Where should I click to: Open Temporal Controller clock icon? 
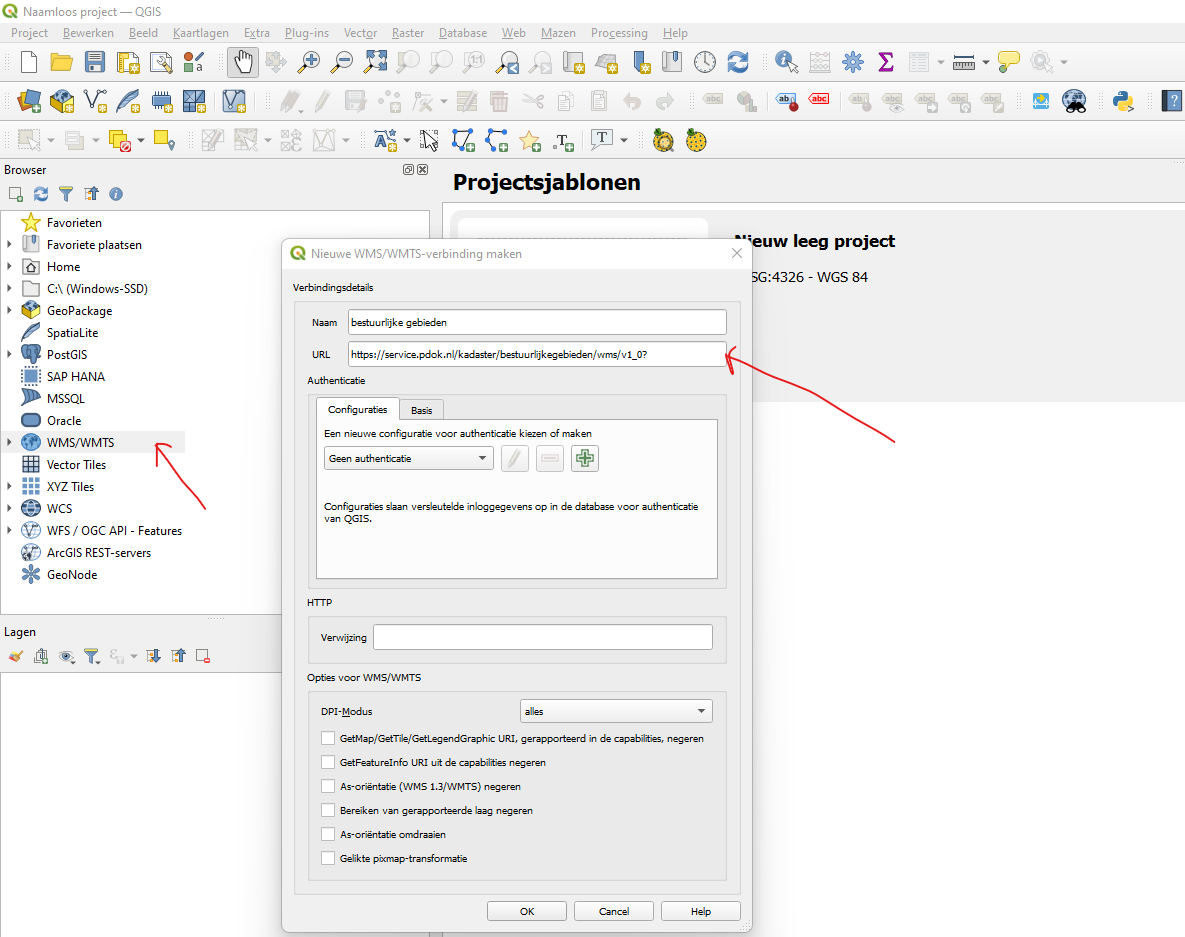click(704, 62)
